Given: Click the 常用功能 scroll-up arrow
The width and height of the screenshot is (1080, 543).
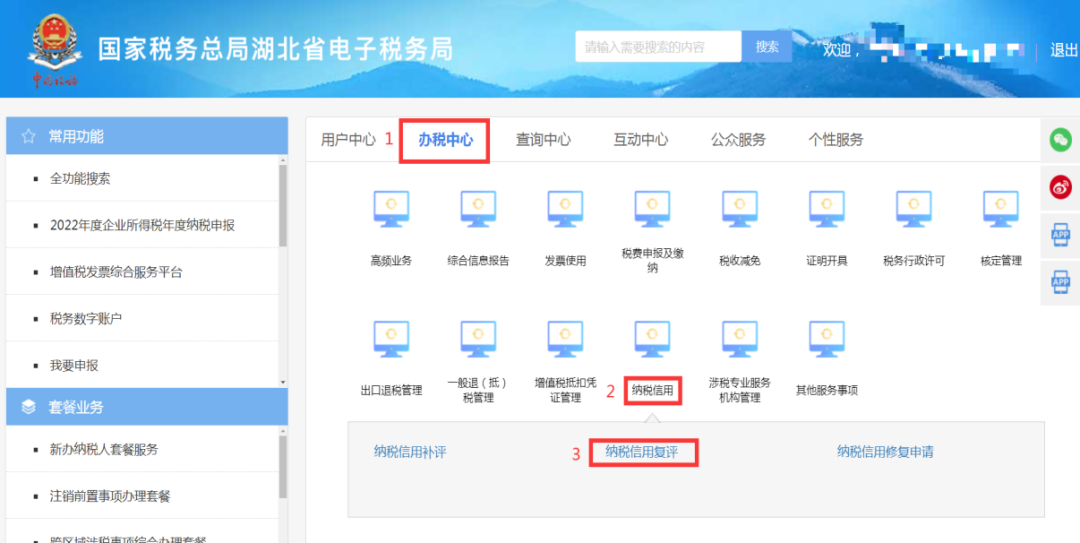Looking at the screenshot, I should click(283, 160).
